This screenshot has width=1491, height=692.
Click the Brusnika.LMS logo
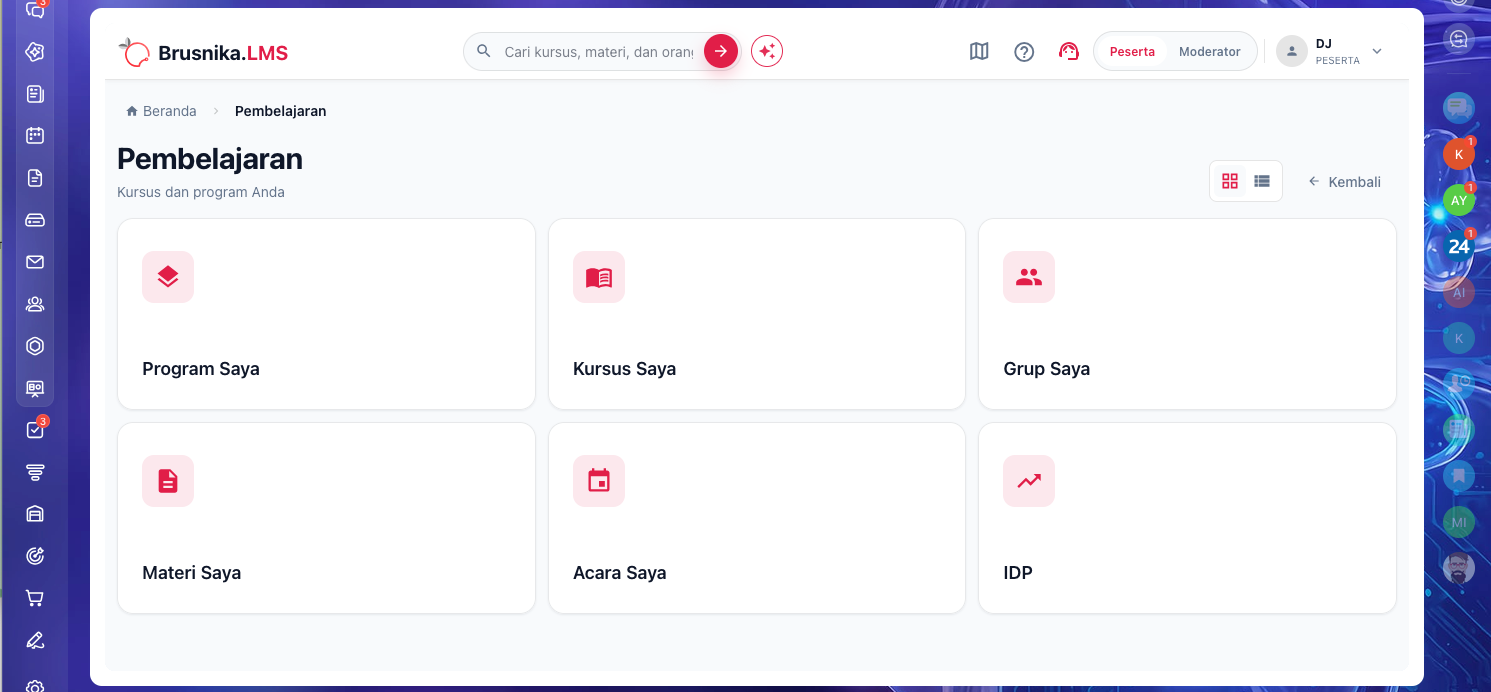click(203, 52)
